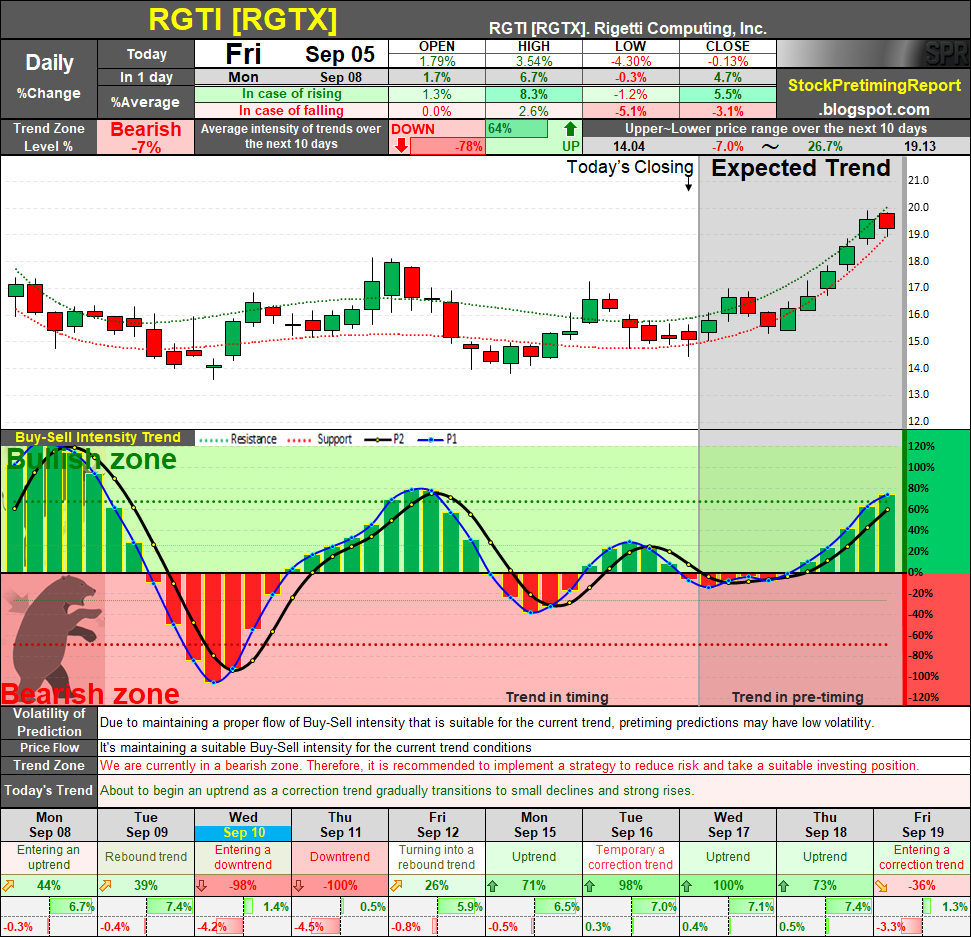Click the Today's Closing arrow marker

[x=689, y=184]
